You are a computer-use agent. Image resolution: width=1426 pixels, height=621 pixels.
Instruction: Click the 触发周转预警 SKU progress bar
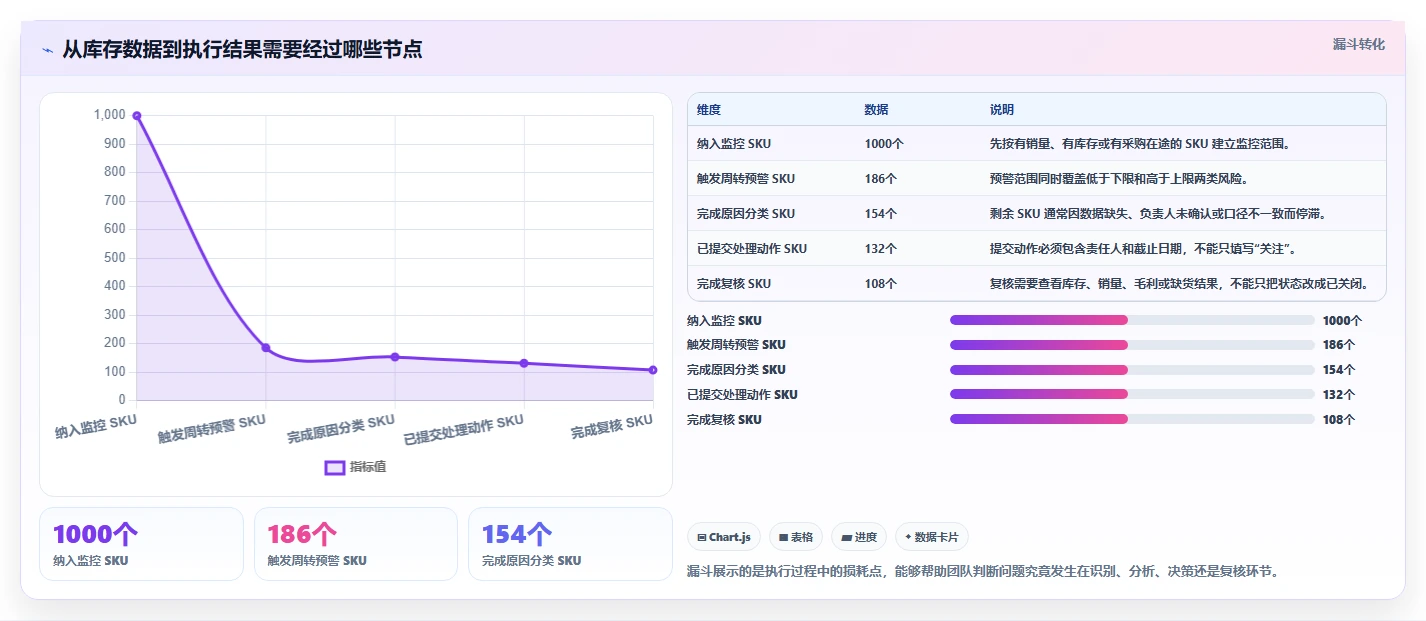(1132, 345)
